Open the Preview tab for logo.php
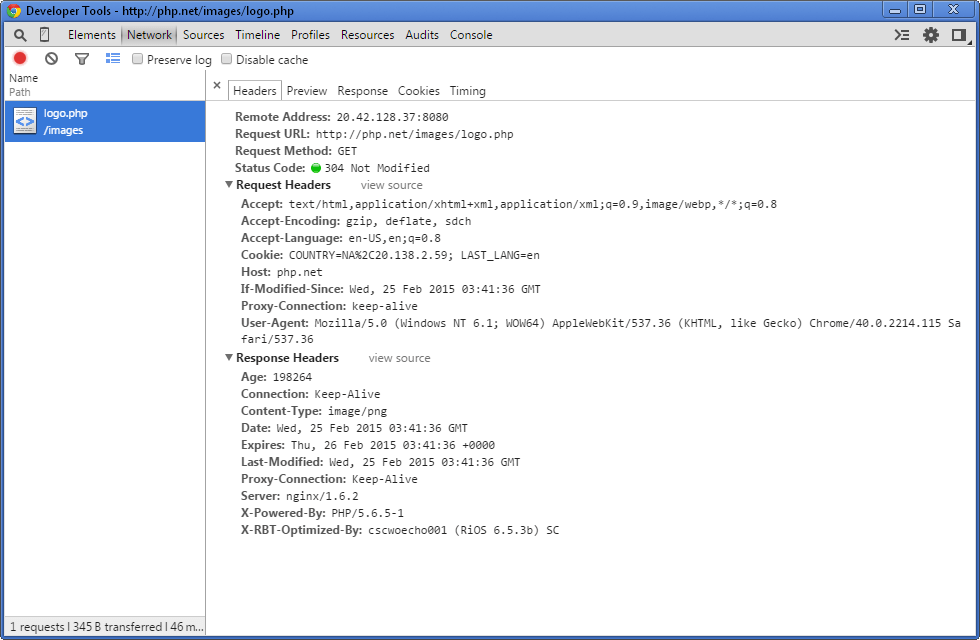 (x=306, y=91)
